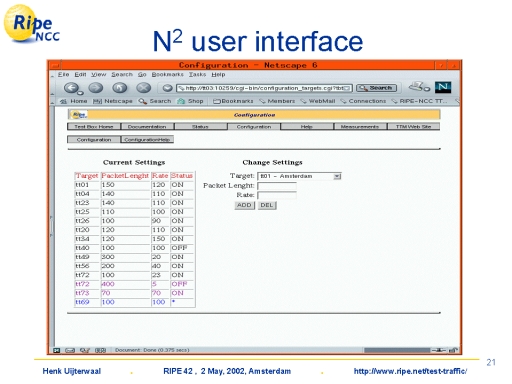Image resolution: width=512 pixels, height=384 pixels.
Task: Click the Search button beside the address bar
Action: coord(376,88)
